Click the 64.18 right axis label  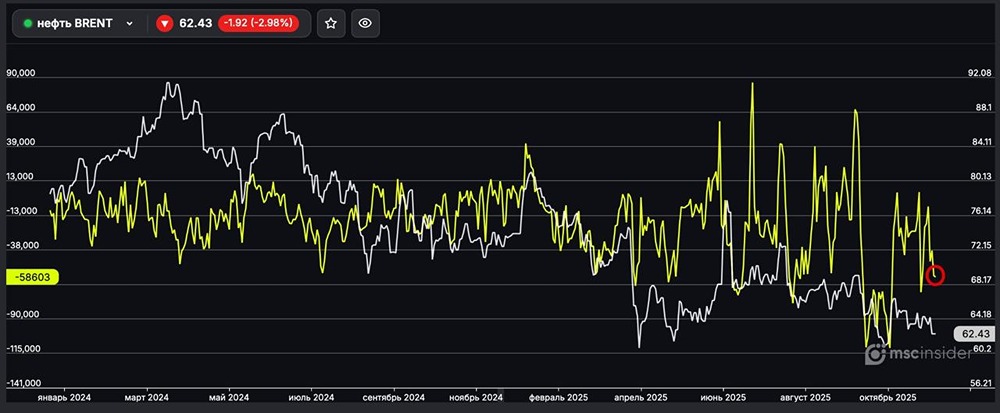coord(980,314)
